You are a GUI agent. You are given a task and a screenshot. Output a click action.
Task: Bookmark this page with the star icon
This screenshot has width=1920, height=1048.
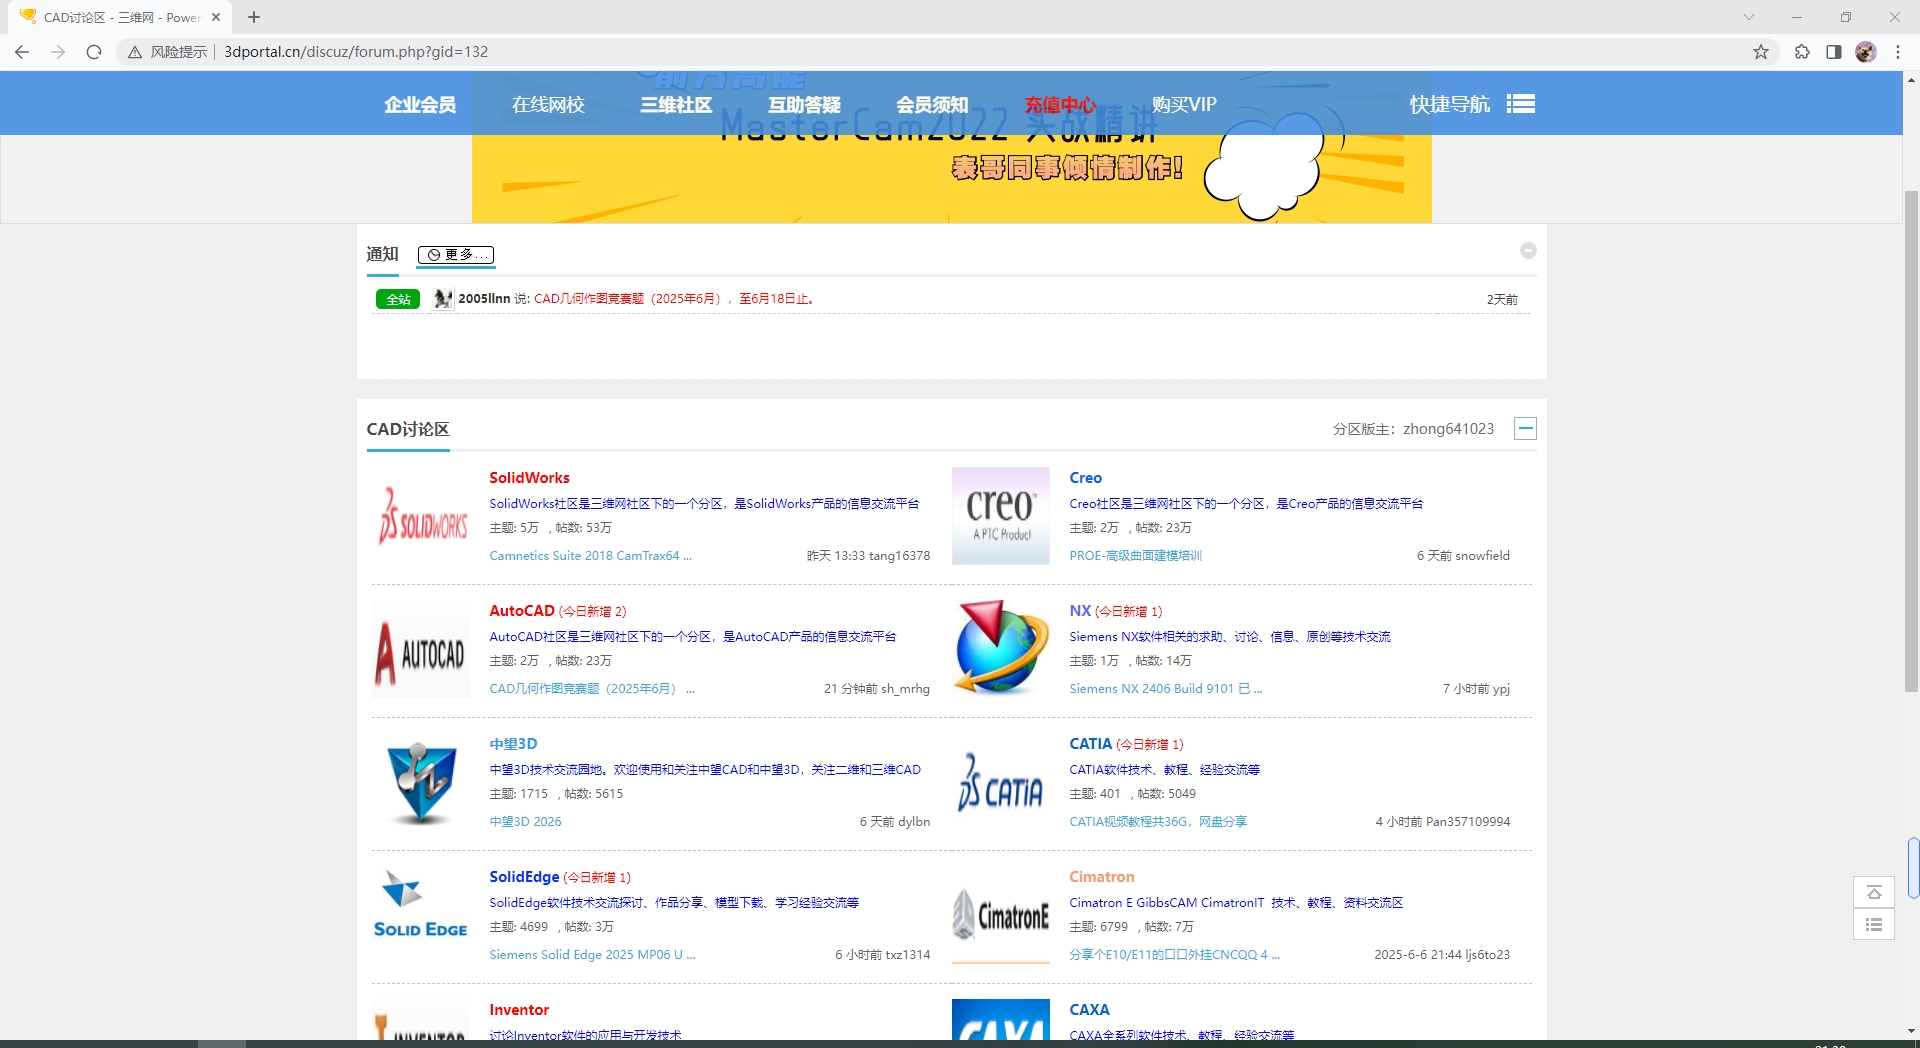[x=1761, y=52]
